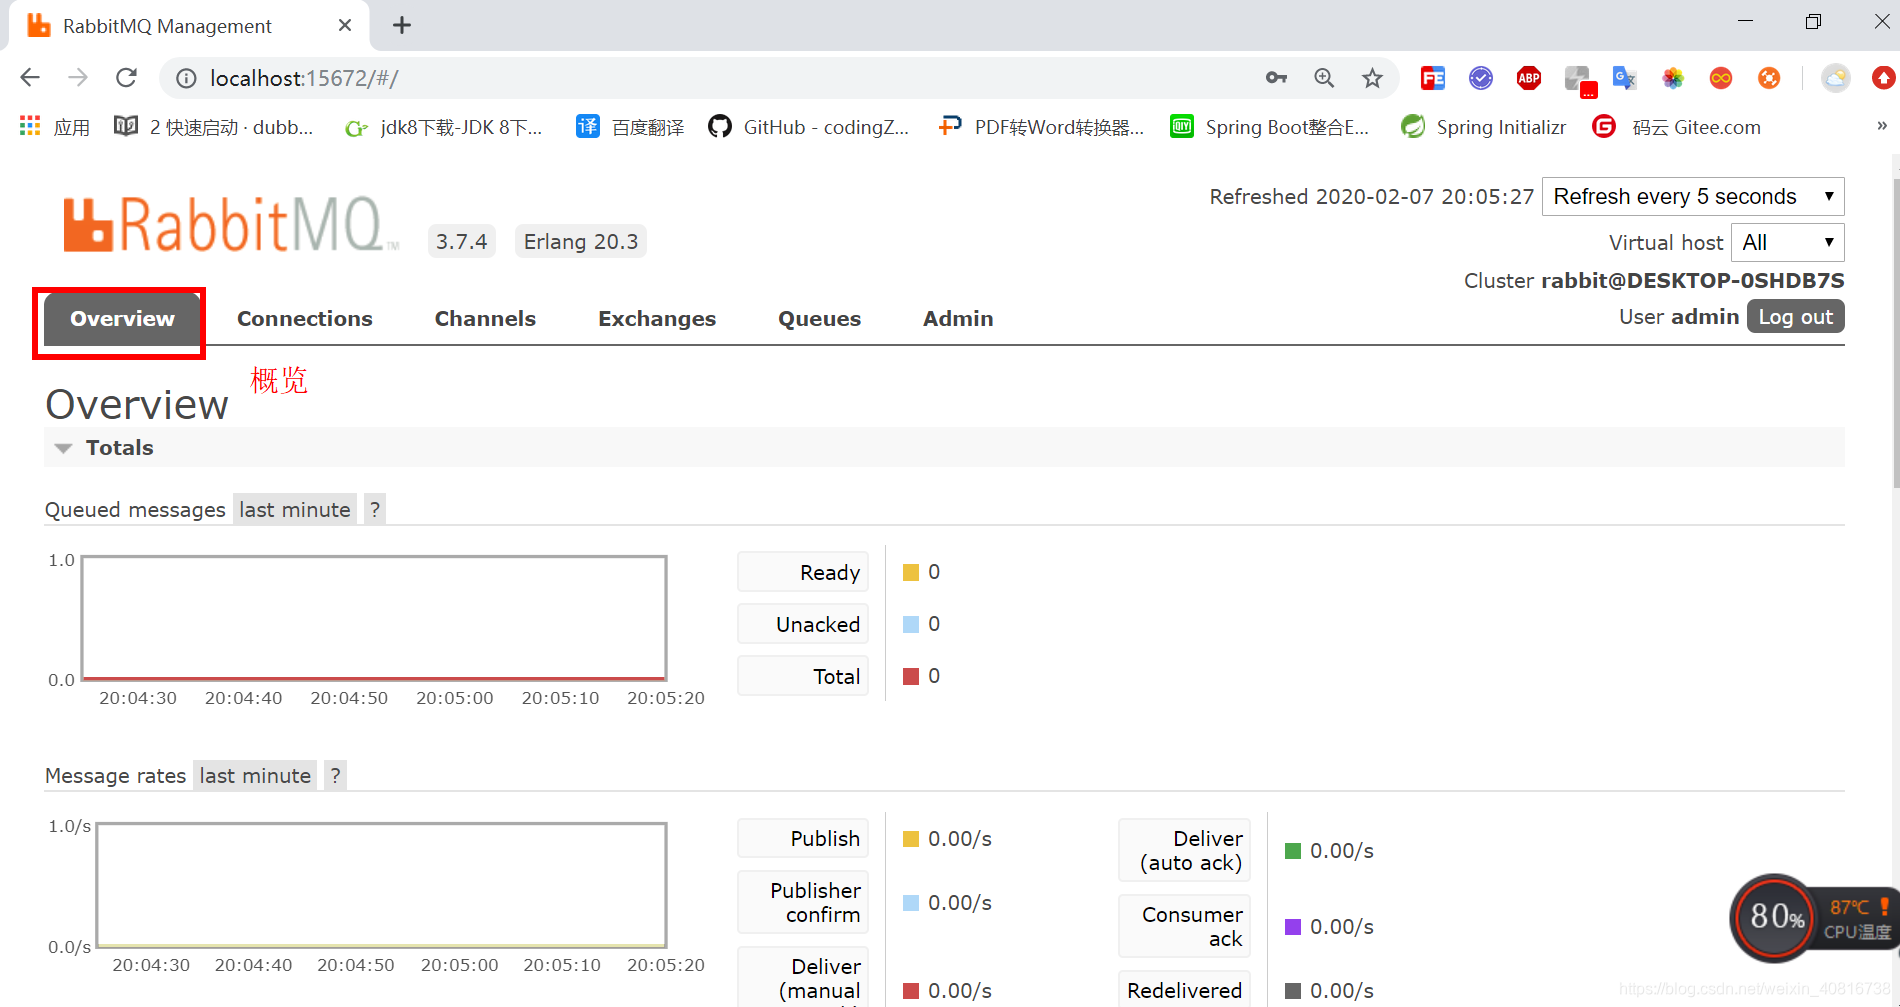Screen dimensions: 1900x1007
Task: Switch to the Queues tab
Action: (x=819, y=319)
